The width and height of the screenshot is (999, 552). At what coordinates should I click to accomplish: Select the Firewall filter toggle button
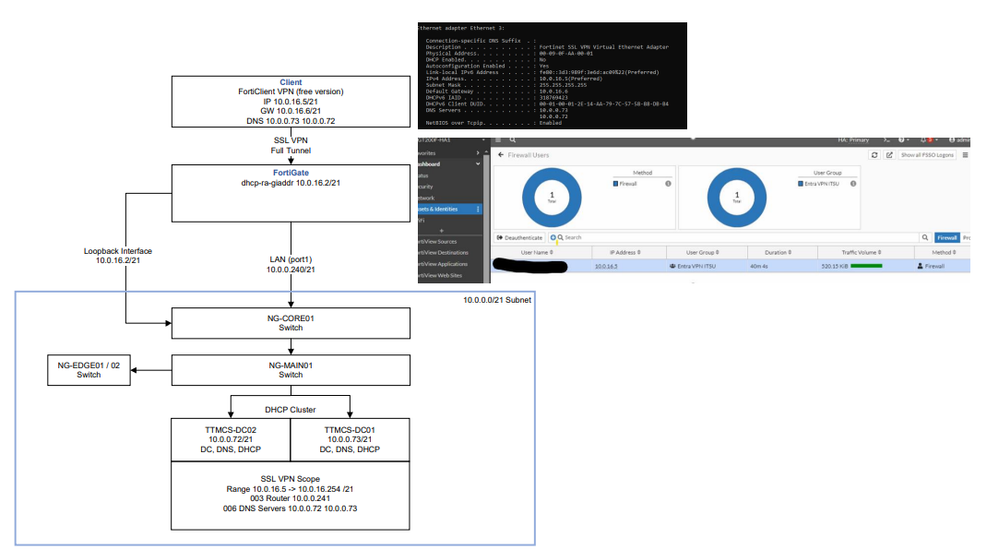click(x=947, y=237)
